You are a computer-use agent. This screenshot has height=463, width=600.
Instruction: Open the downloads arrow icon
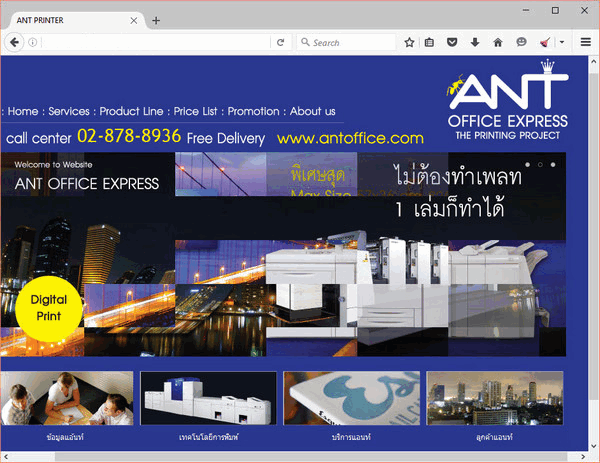point(474,42)
